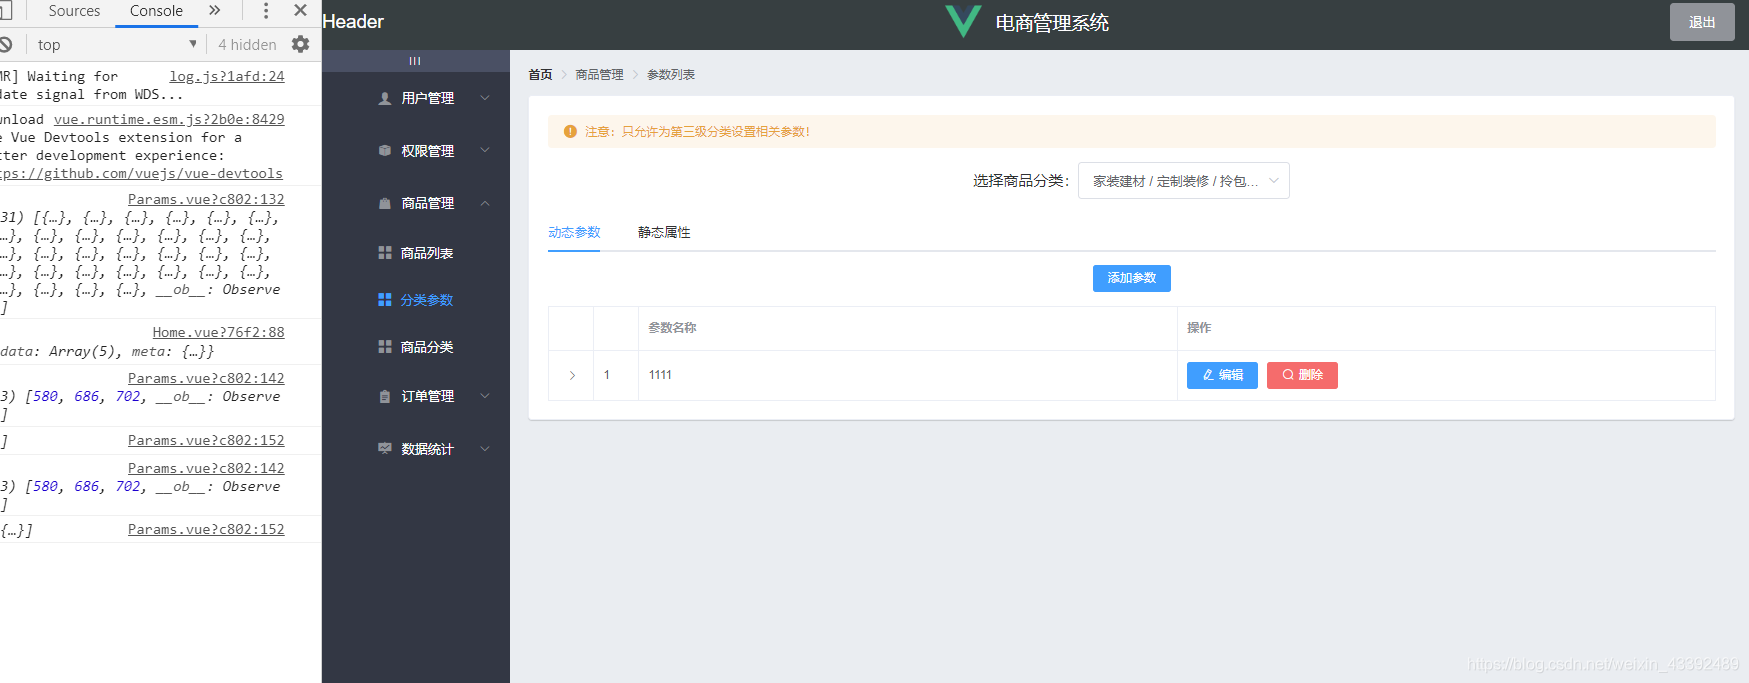1749x683 pixels.
Task: Open the Console DevTools tab
Action: pos(156,10)
